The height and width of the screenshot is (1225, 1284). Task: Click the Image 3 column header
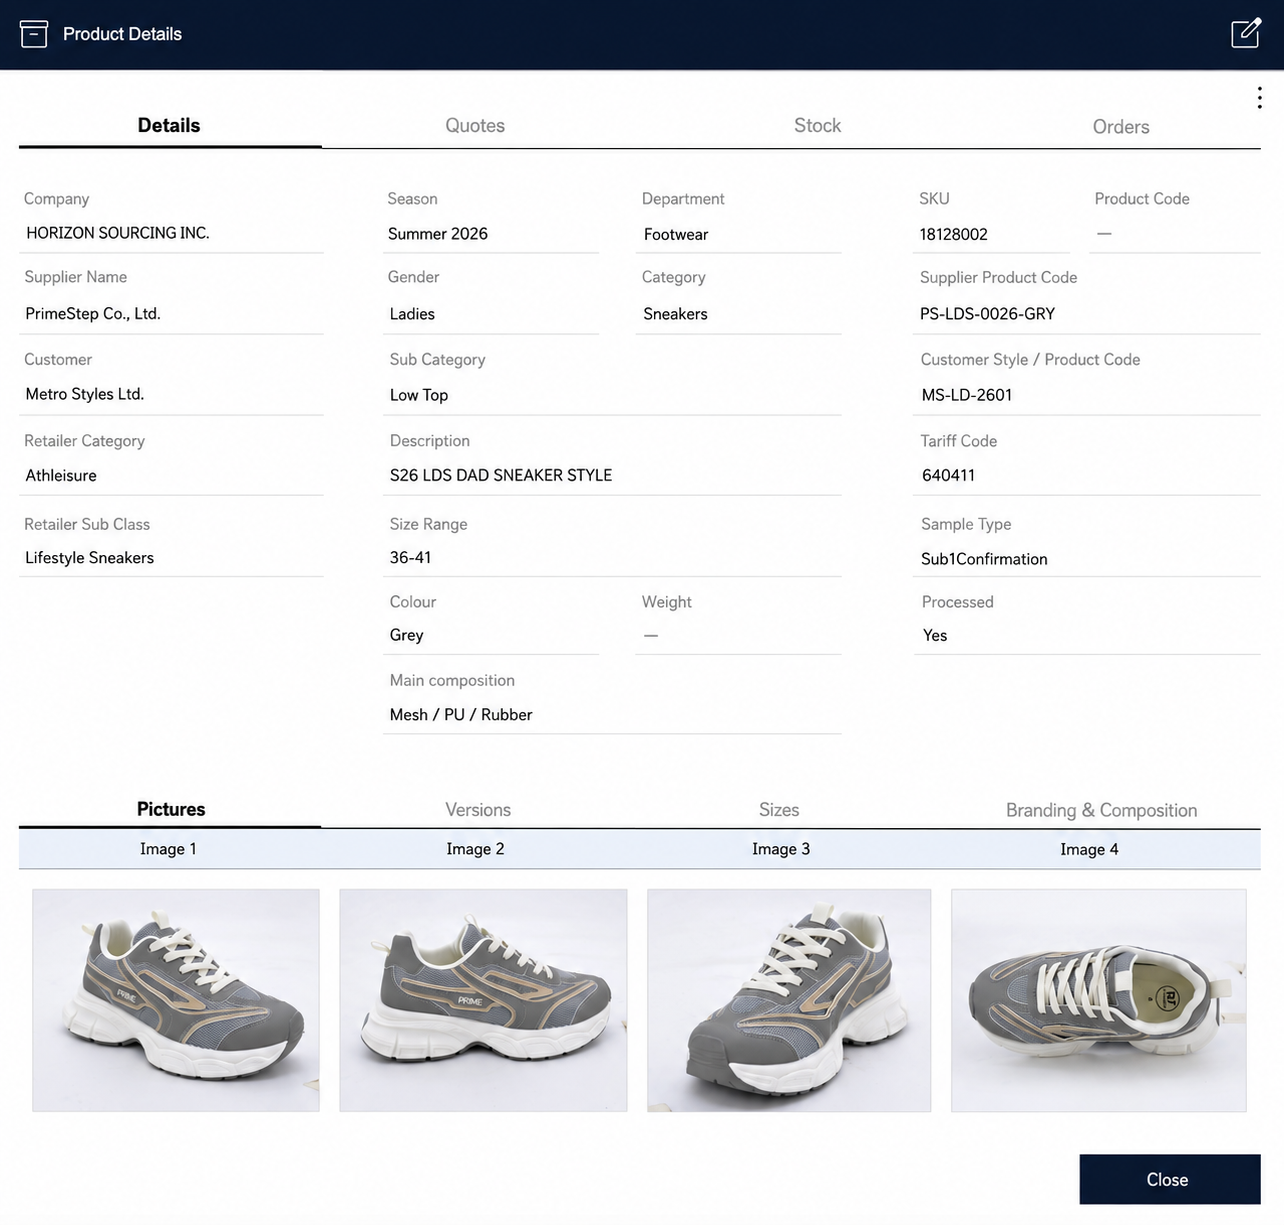click(x=781, y=849)
